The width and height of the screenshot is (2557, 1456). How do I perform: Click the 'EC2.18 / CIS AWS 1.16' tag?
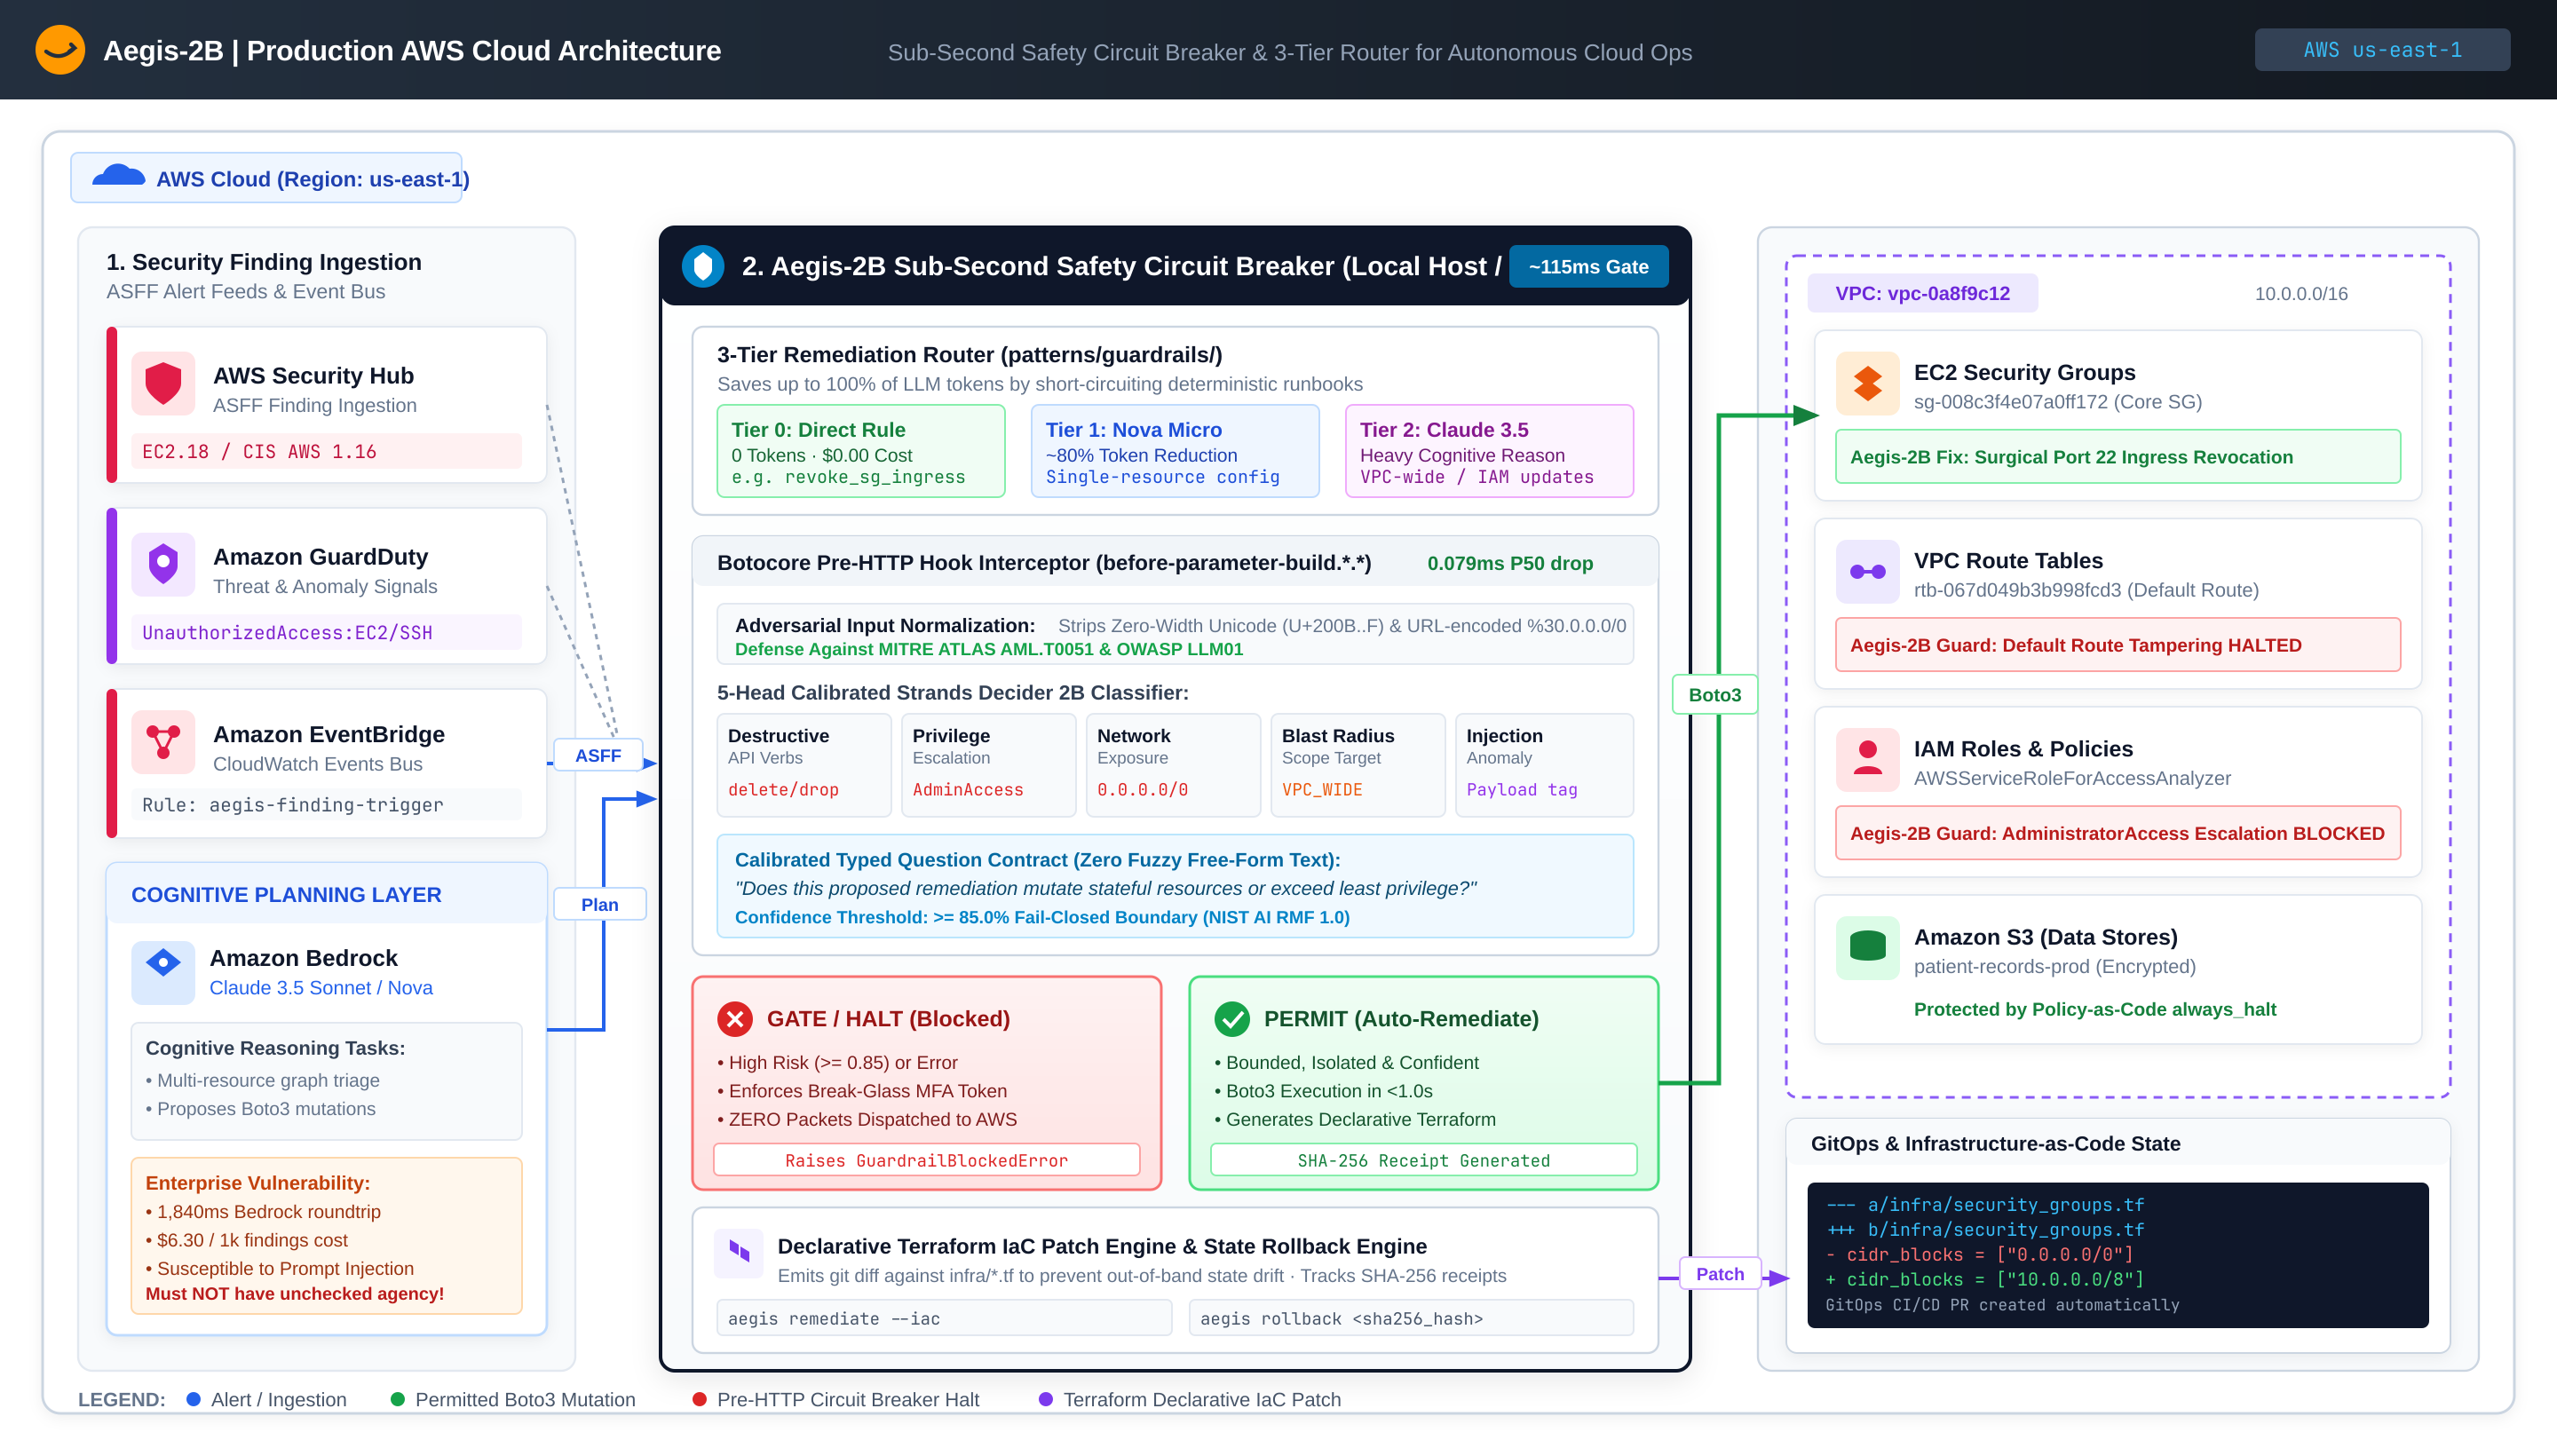click(x=326, y=451)
